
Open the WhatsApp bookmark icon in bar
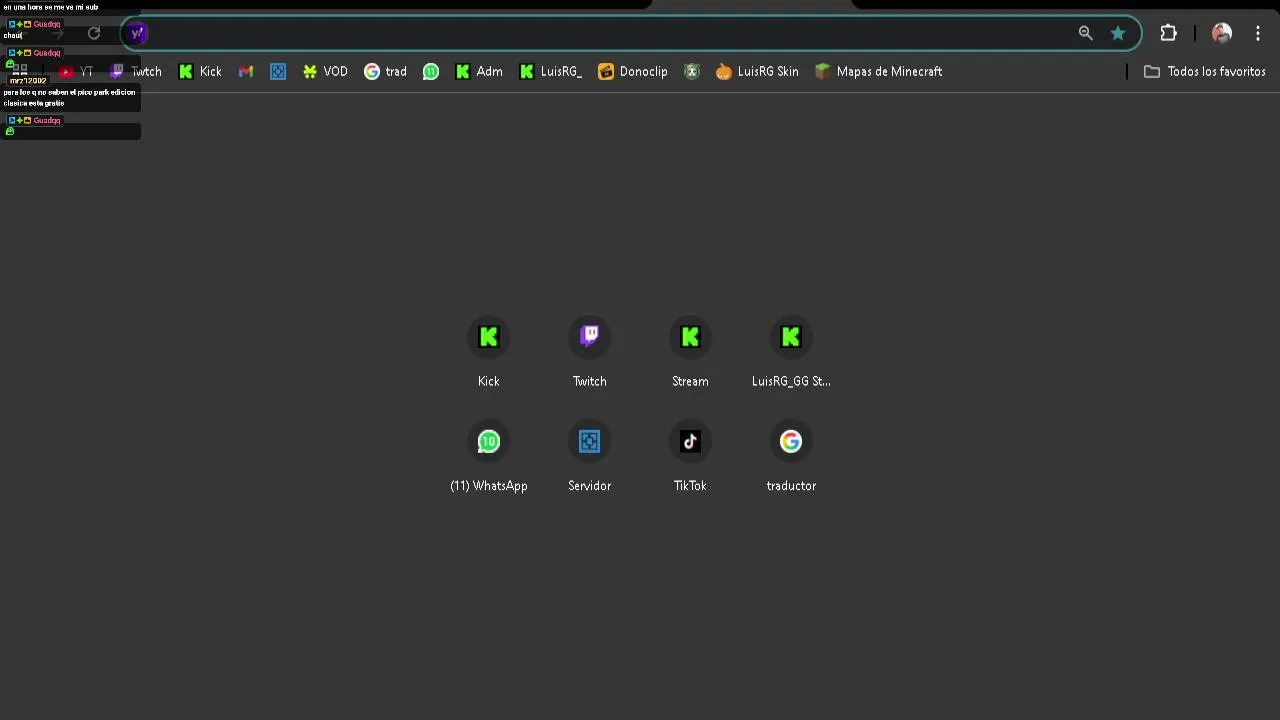pyautogui.click(x=431, y=71)
